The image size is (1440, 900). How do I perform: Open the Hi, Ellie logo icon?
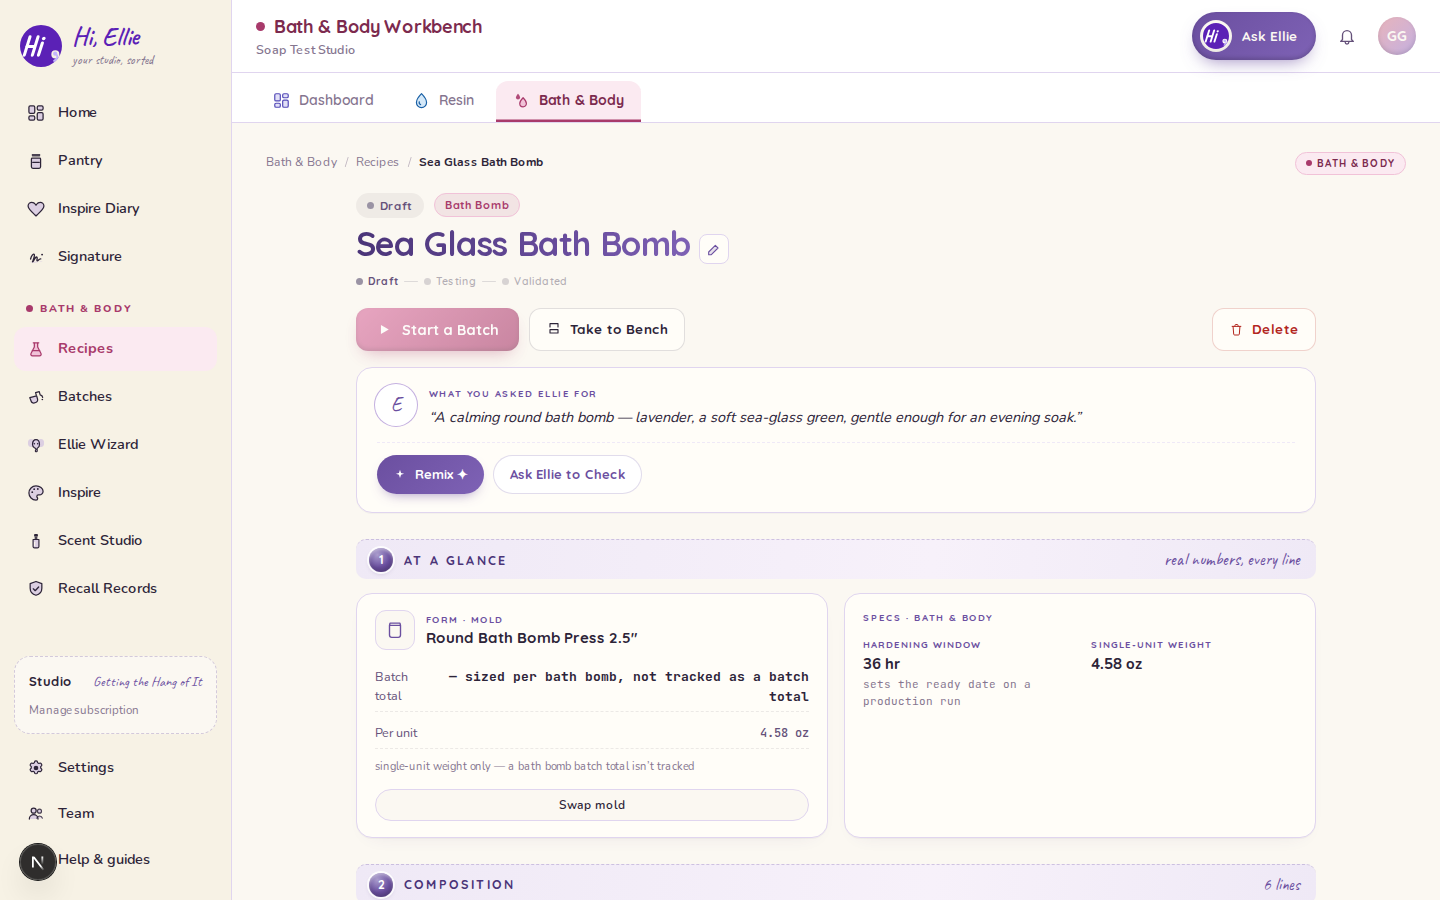41,46
